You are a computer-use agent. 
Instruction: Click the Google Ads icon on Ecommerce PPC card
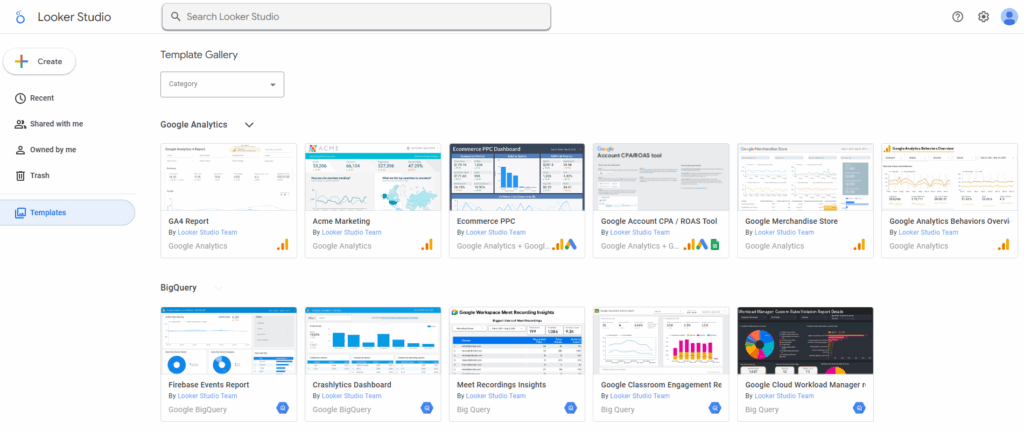(571, 245)
